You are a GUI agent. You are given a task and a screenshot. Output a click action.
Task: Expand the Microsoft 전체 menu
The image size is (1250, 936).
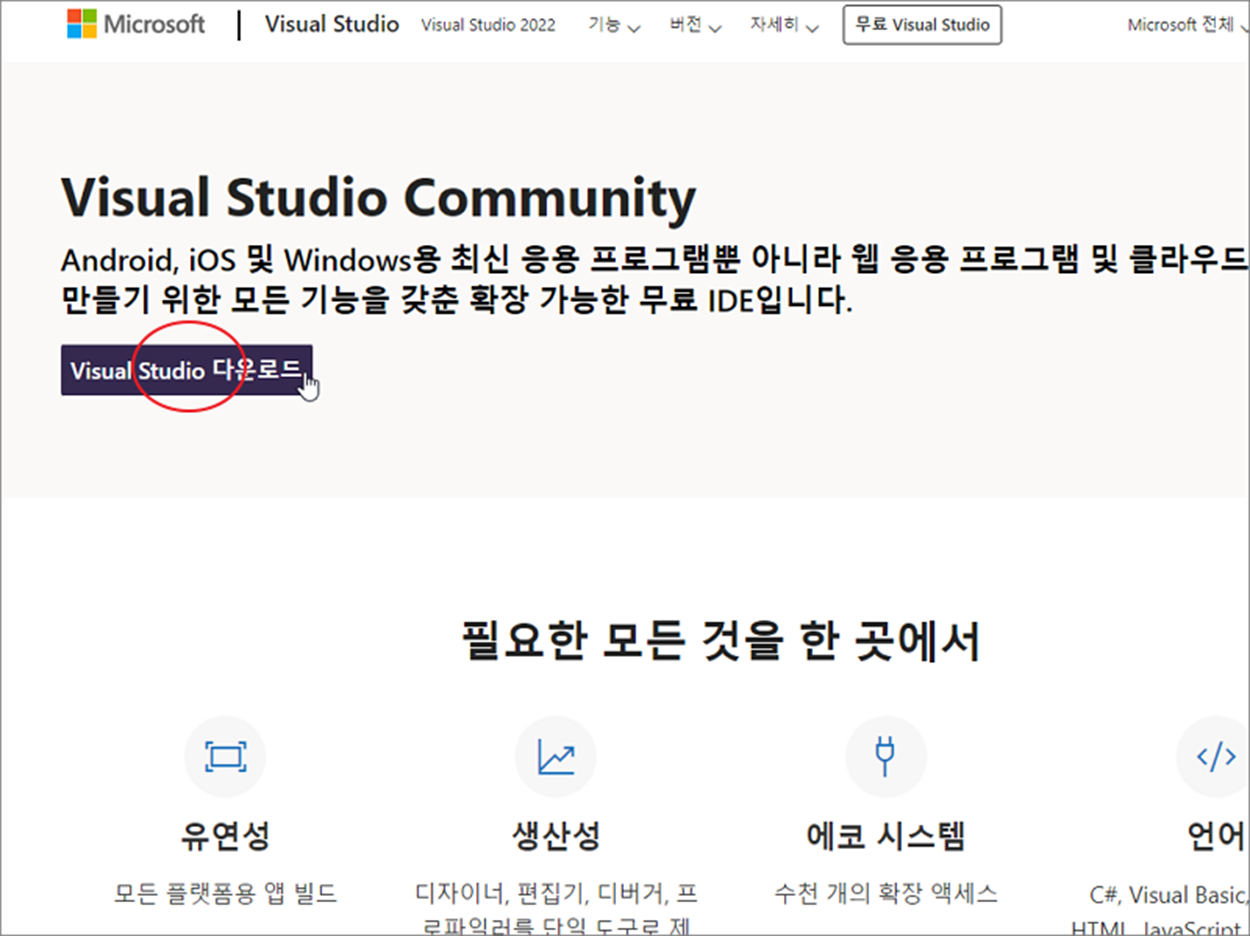pyautogui.click(x=1188, y=26)
